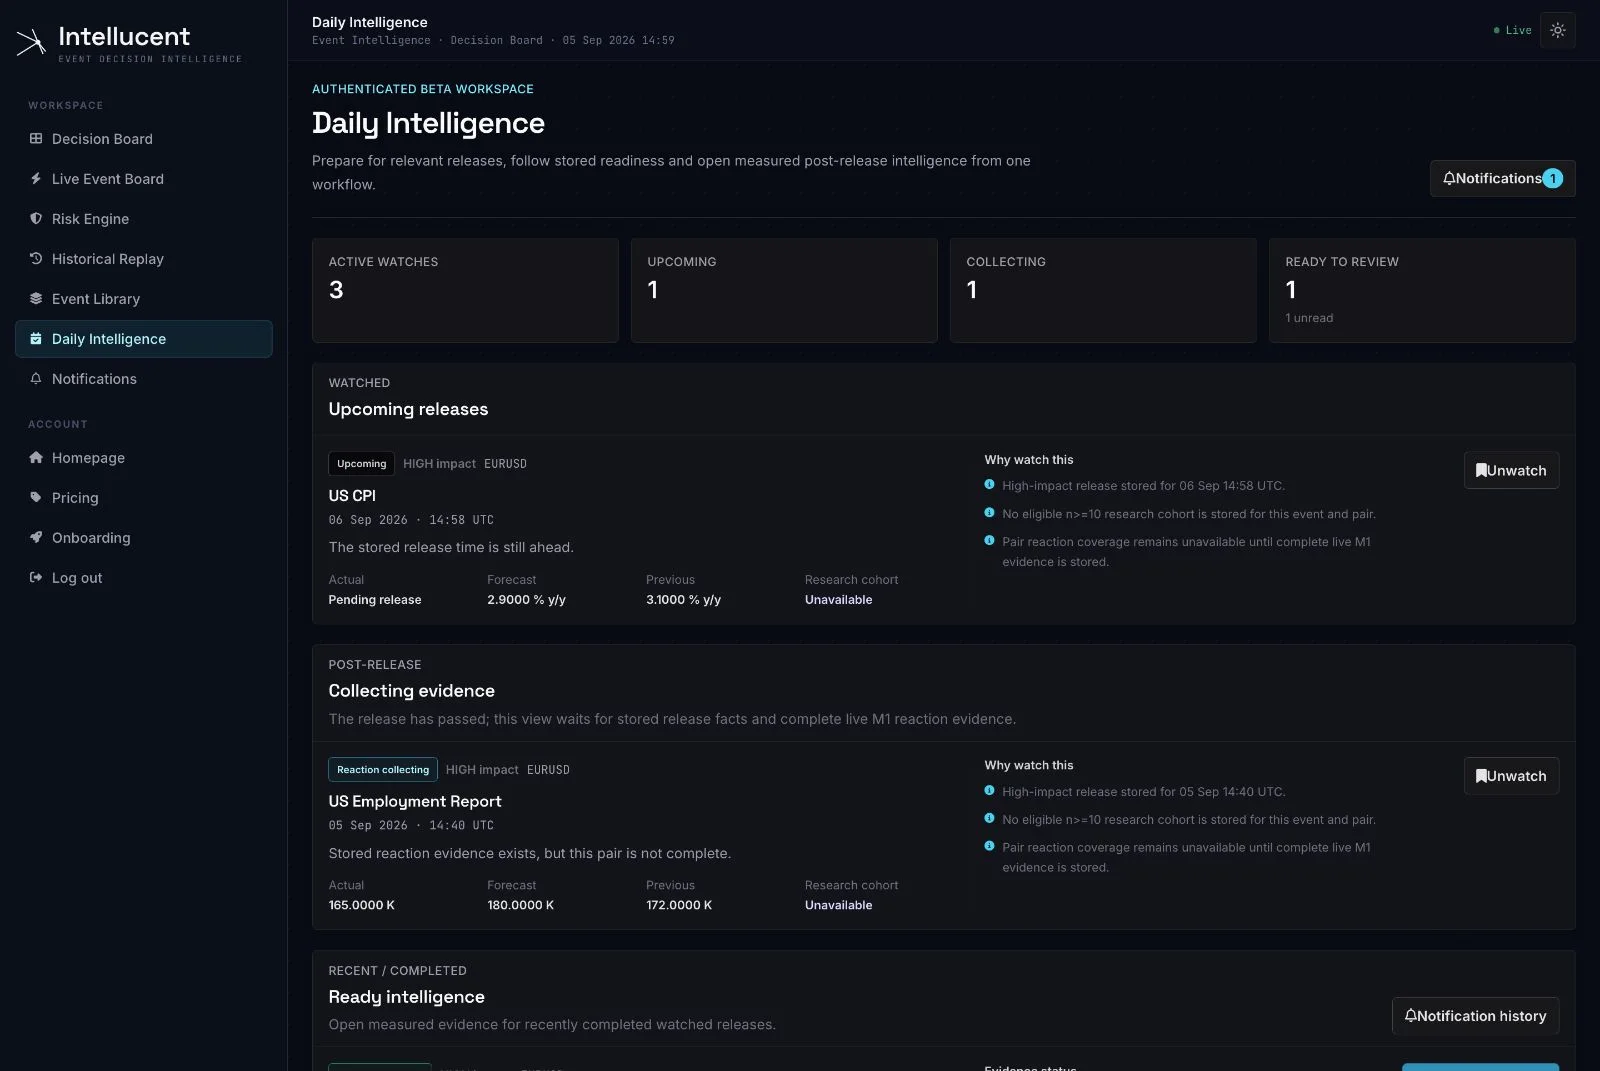This screenshot has height=1071, width=1600.
Task: Click the Decision Board grid icon
Action: tap(36, 139)
